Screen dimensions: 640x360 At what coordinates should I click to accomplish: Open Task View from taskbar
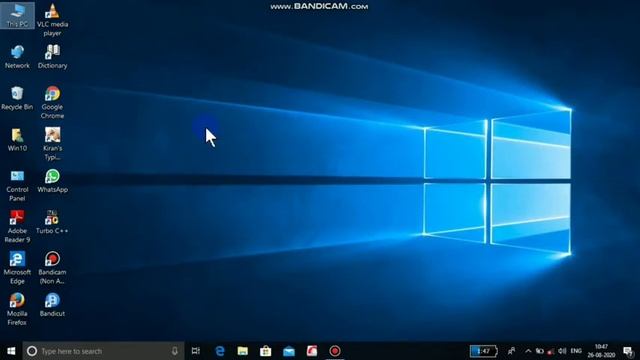tap(196, 351)
